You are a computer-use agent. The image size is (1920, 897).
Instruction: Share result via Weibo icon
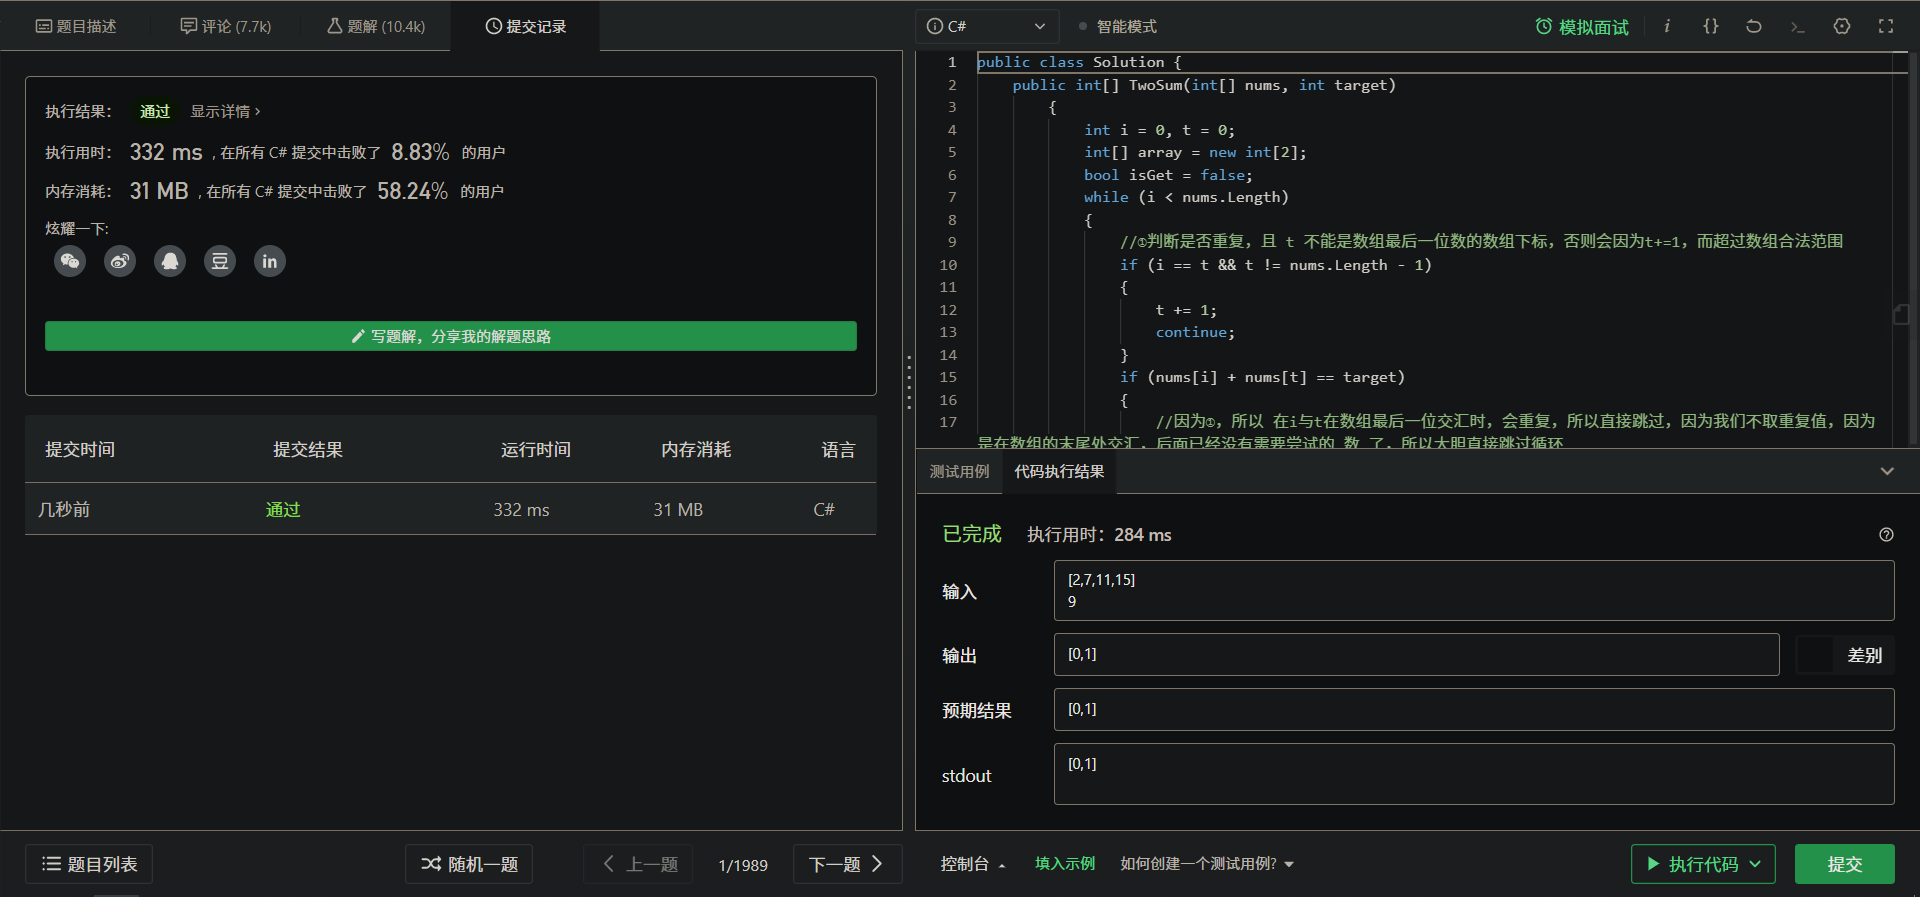120,261
